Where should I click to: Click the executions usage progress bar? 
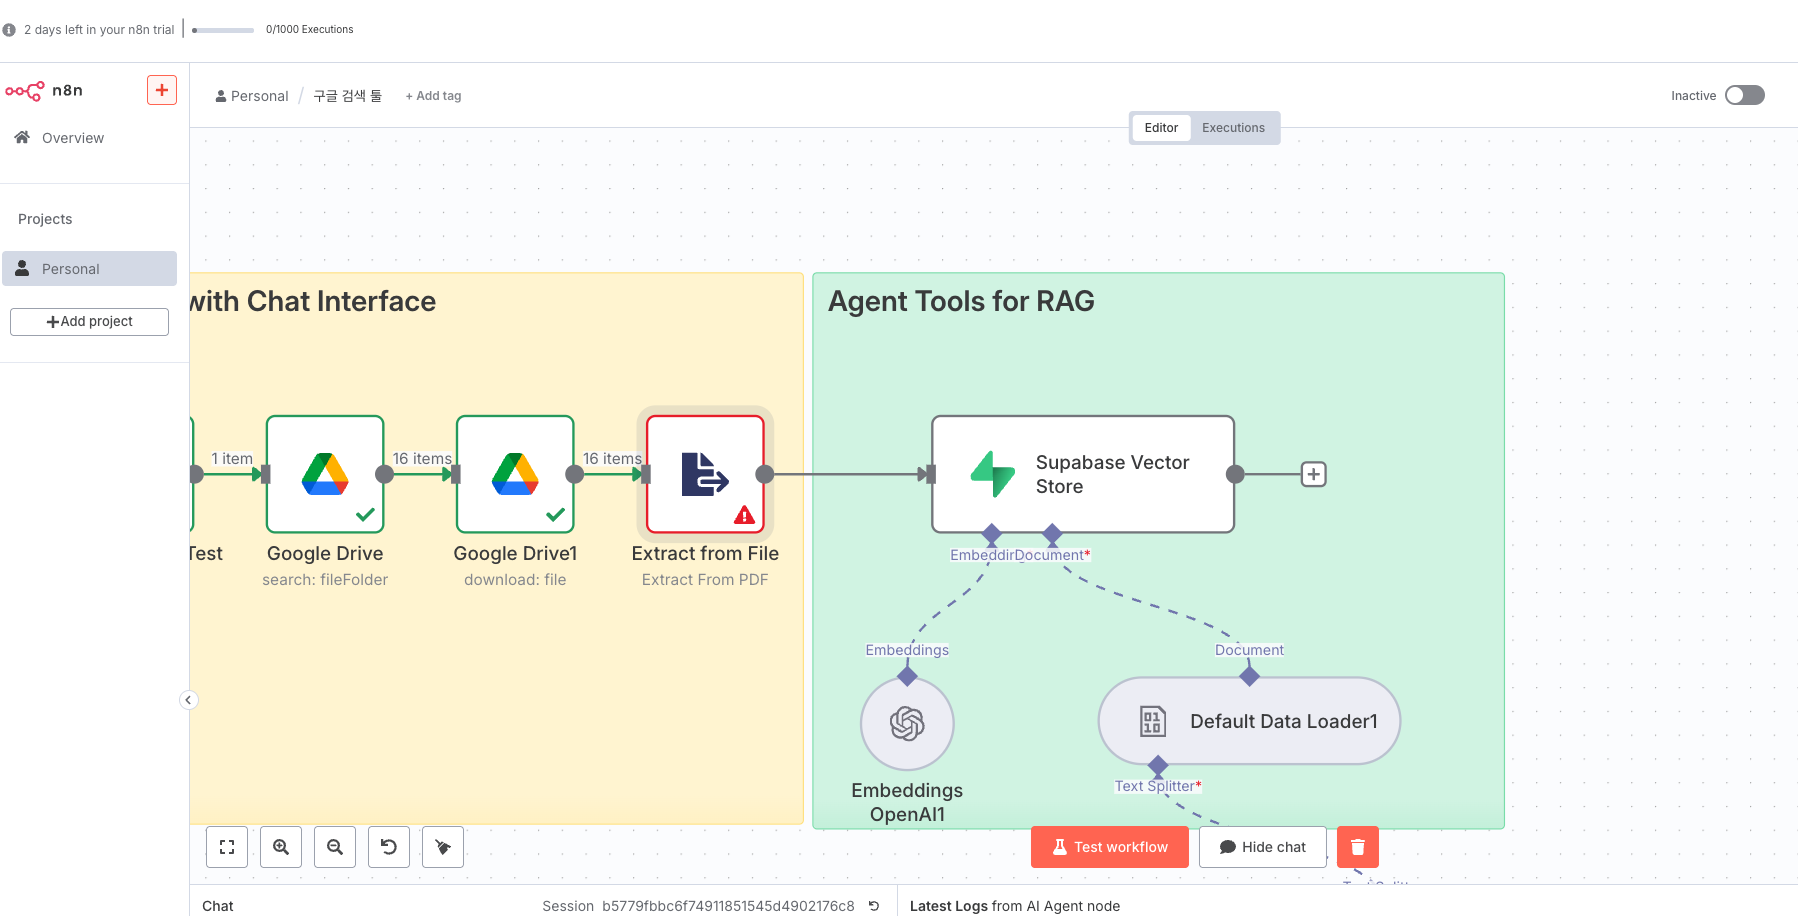(223, 30)
